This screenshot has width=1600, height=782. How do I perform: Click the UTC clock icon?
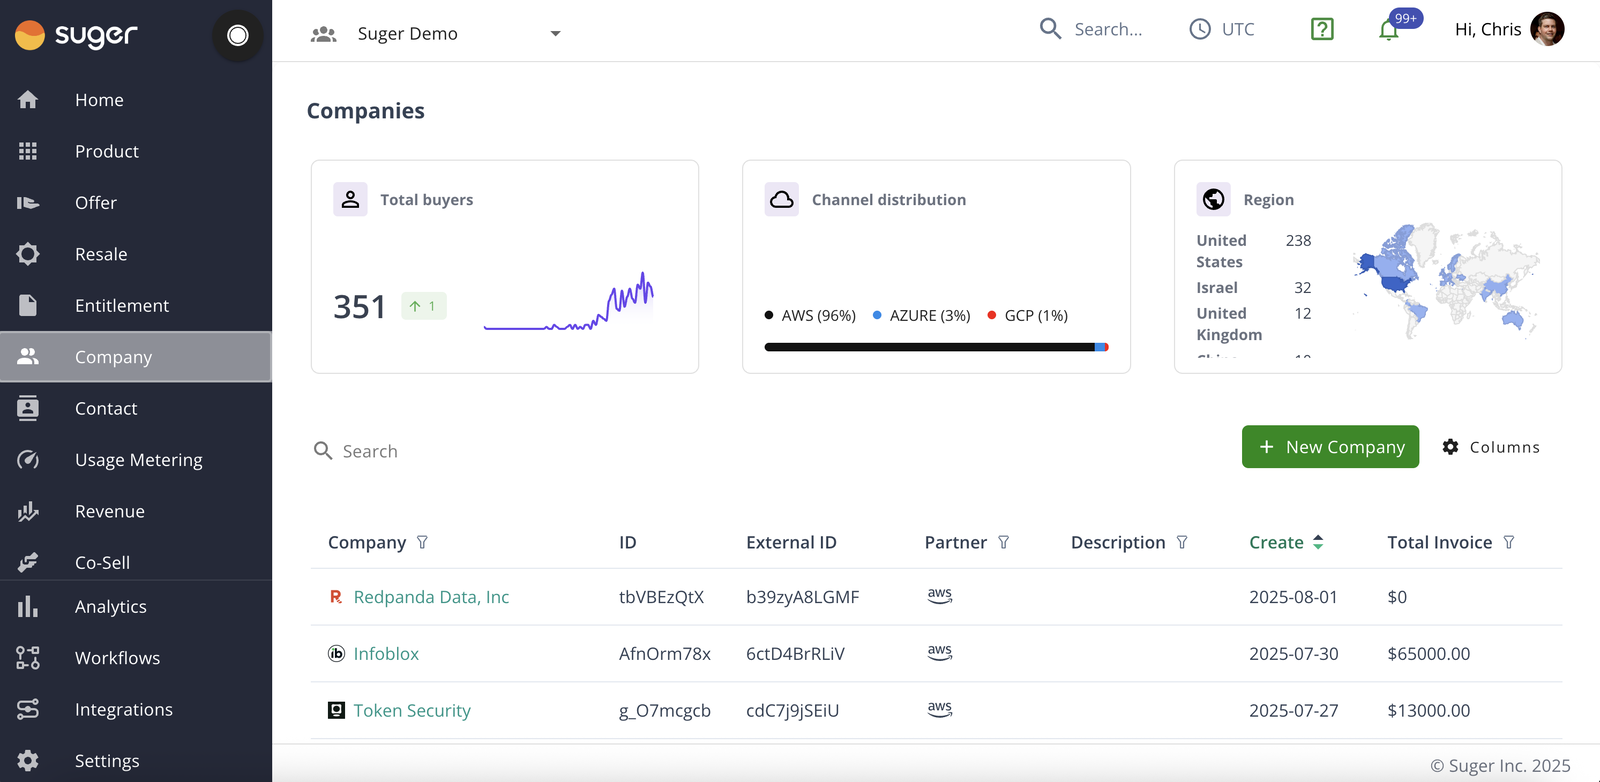[x=1199, y=29]
